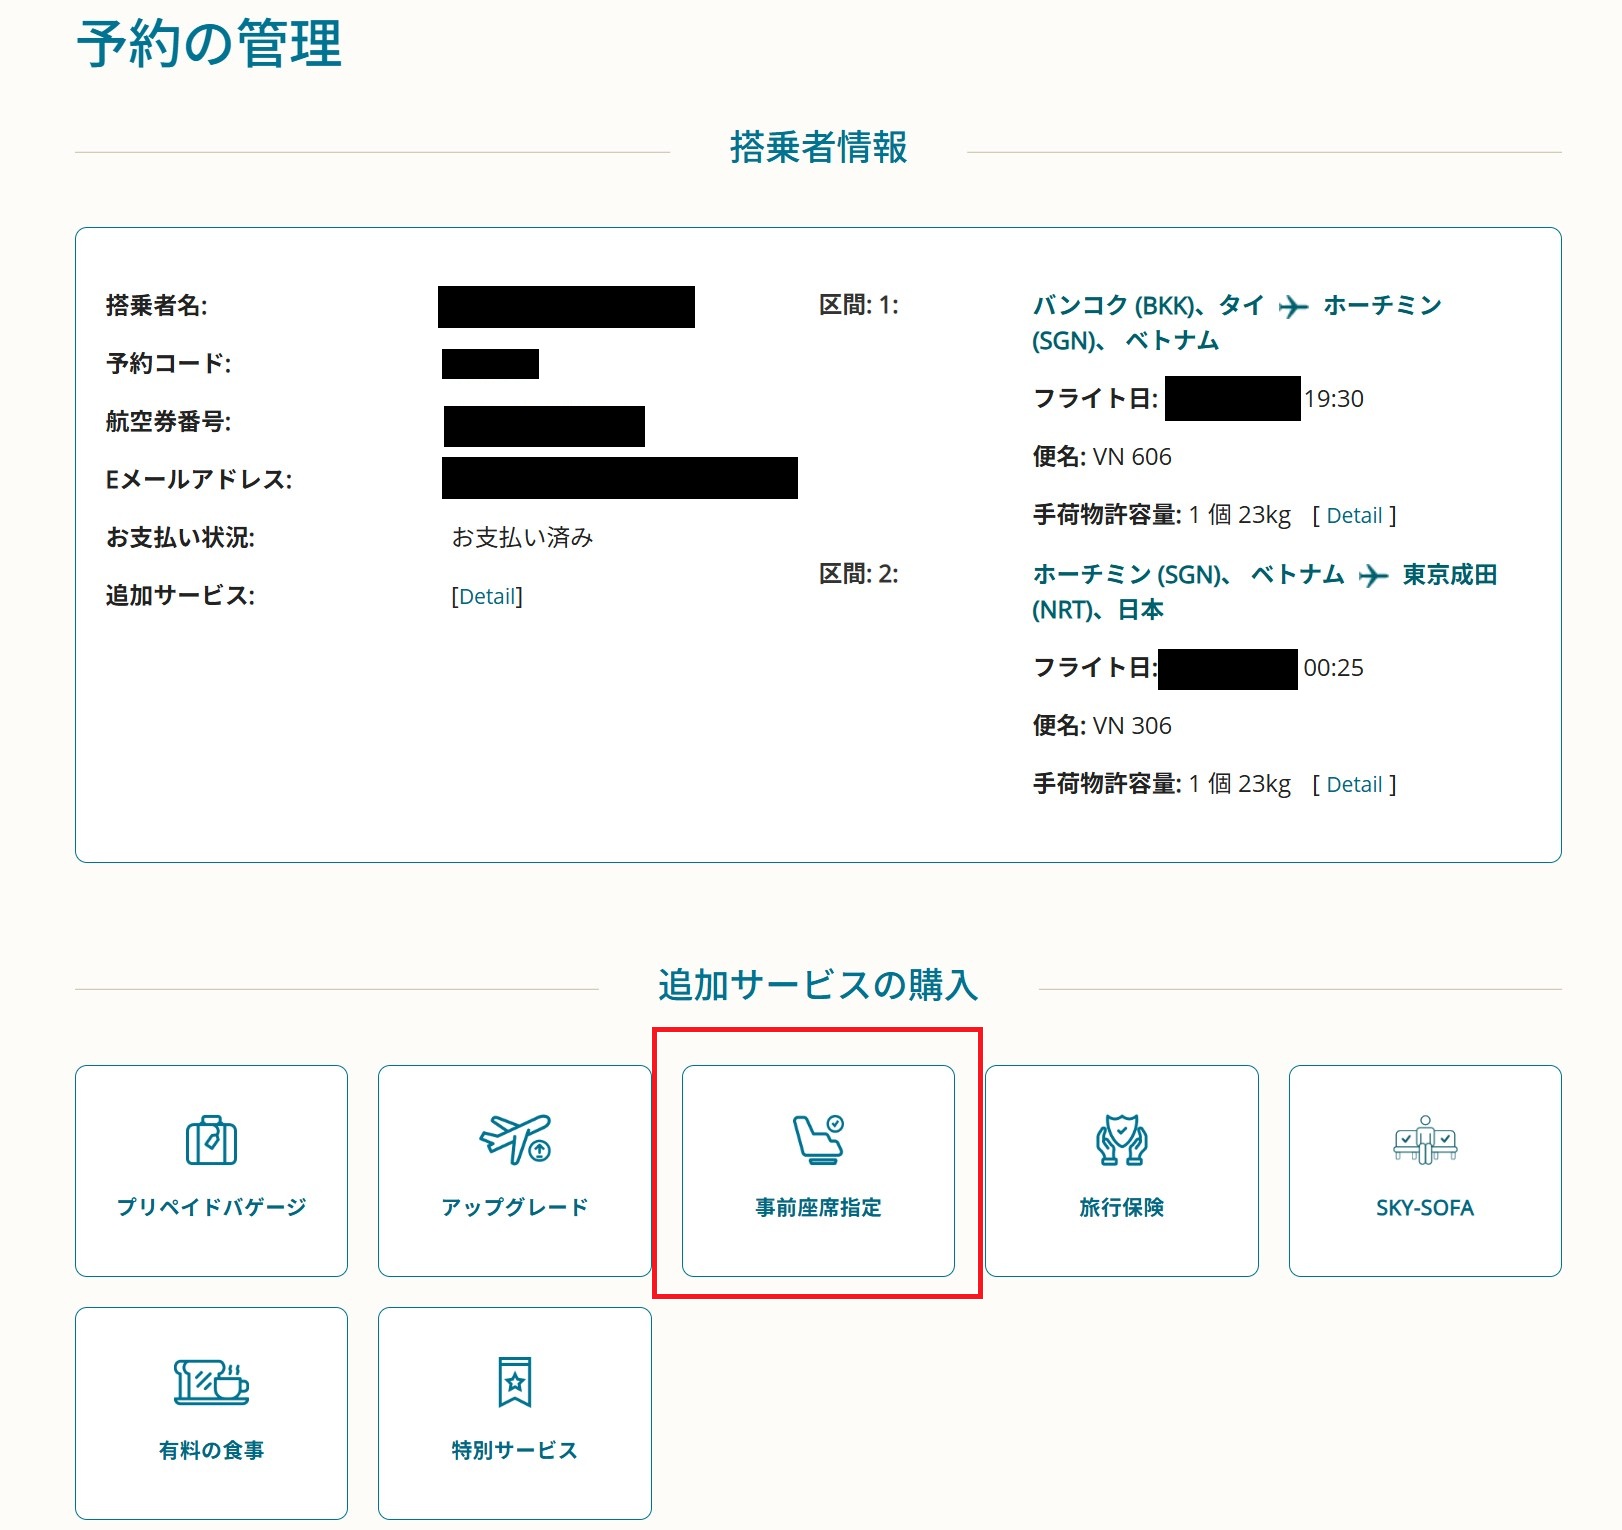Click the Eメールアドレス: label

[199, 480]
